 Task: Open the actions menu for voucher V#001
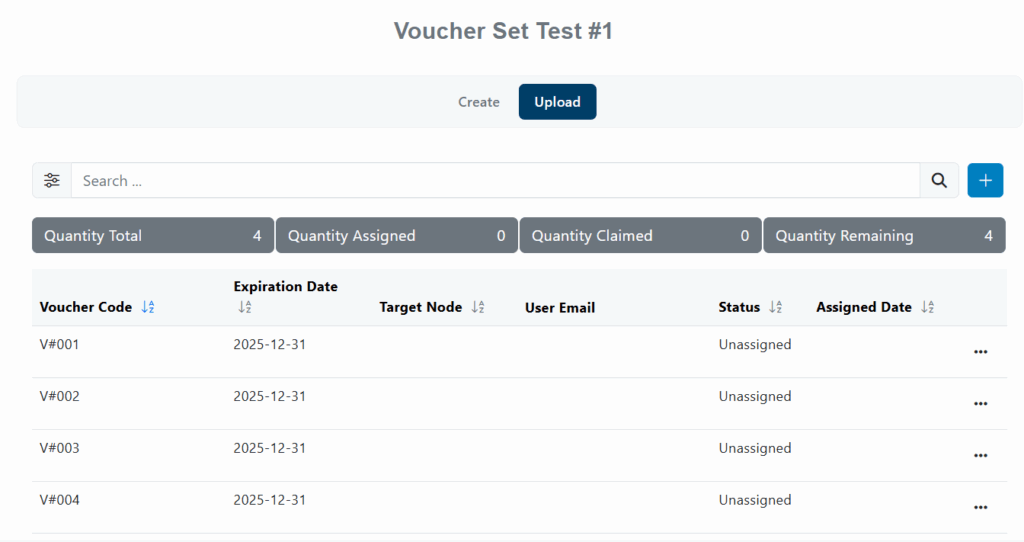(x=980, y=352)
